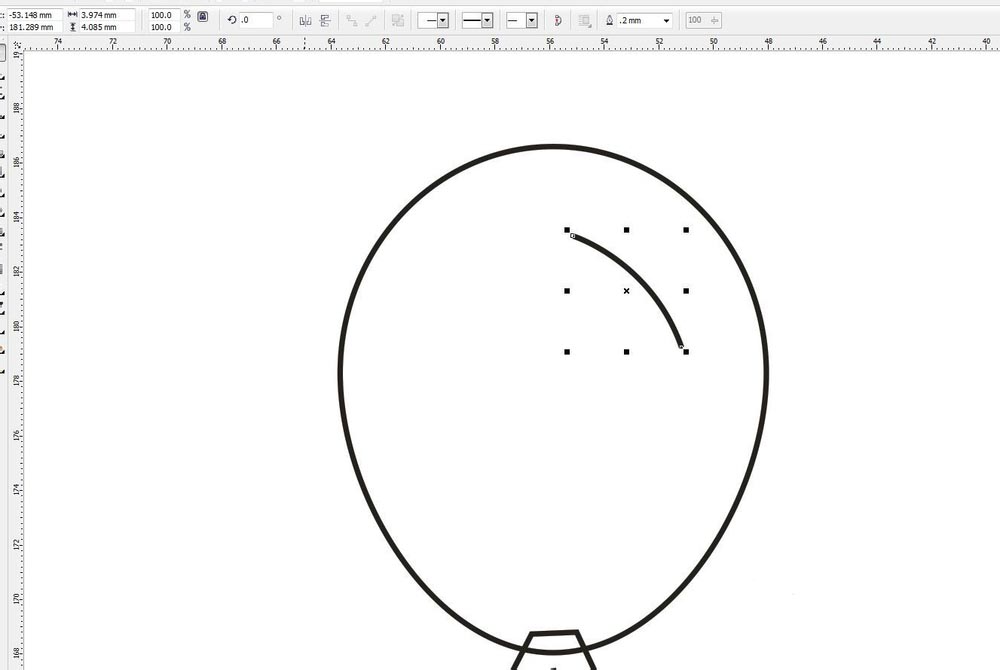Image resolution: width=1000 pixels, height=670 pixels.
Task: Click the bottom-middle selection handle of the arc
Action: tap(626, 352)
